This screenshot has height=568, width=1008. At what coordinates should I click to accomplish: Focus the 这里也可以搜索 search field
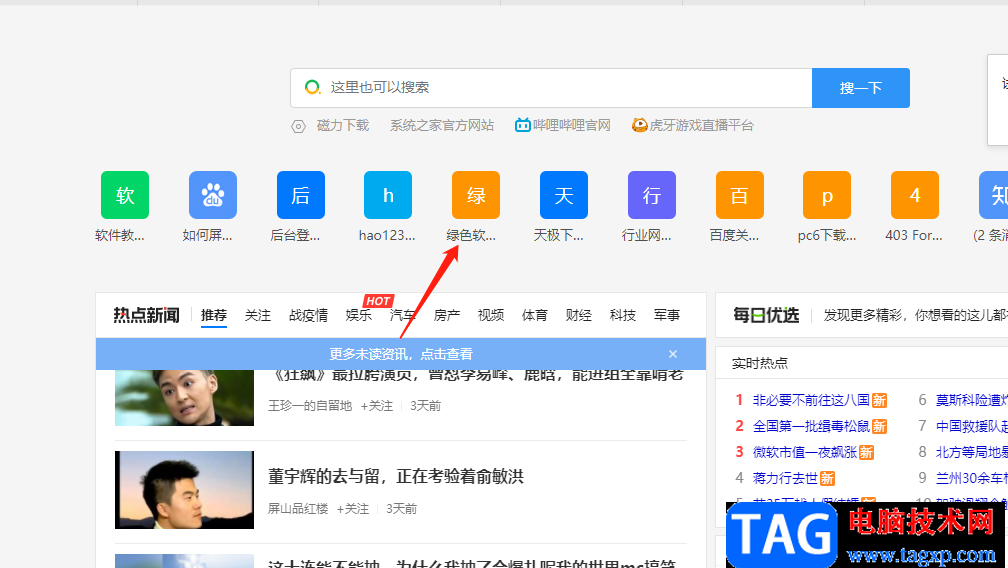point(552,88)
